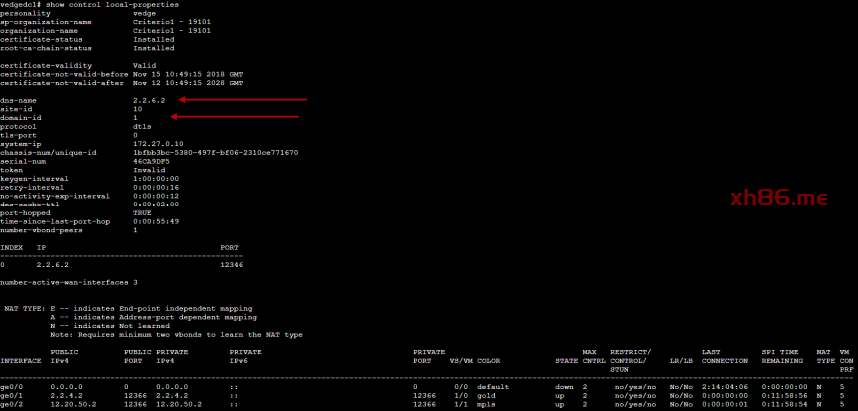
Task: Select the ge0/2 interface name
Action: pos(13,404)
